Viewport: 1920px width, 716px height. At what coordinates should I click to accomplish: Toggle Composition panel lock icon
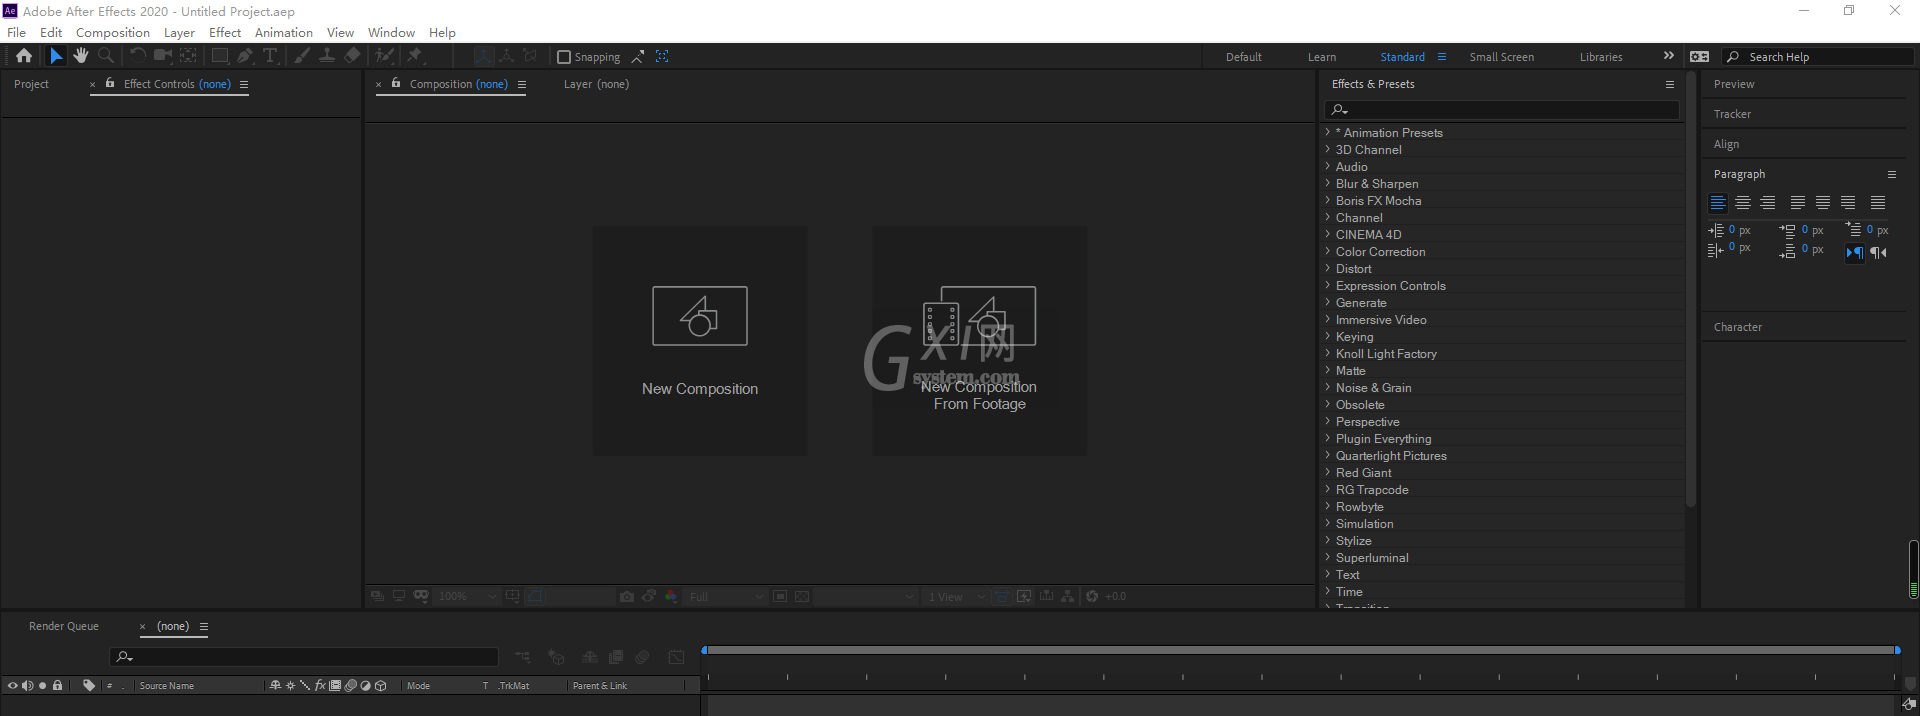[x=396, y=83]
